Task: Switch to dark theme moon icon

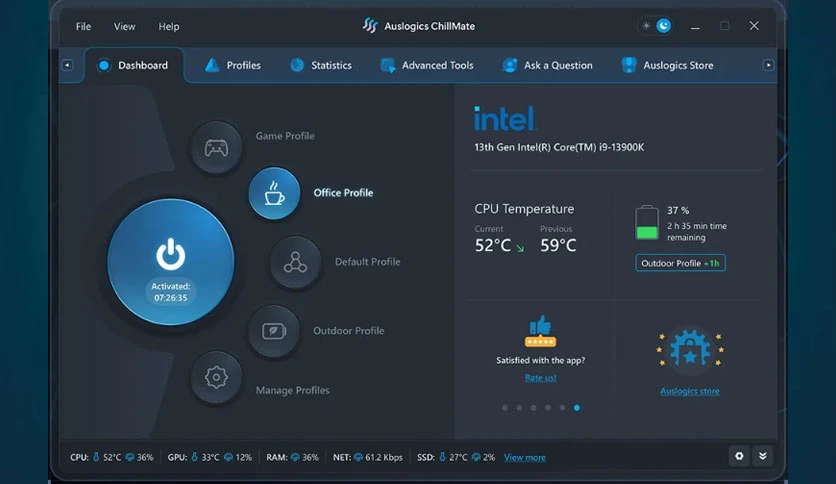Action: [664, 26]
